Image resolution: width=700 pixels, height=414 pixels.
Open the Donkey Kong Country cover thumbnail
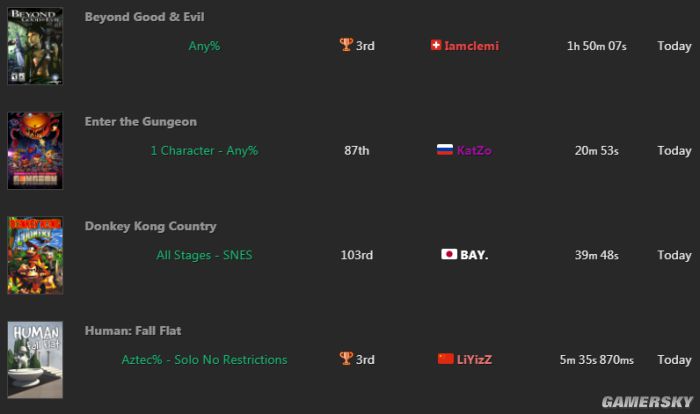click(x=35, y=255)
